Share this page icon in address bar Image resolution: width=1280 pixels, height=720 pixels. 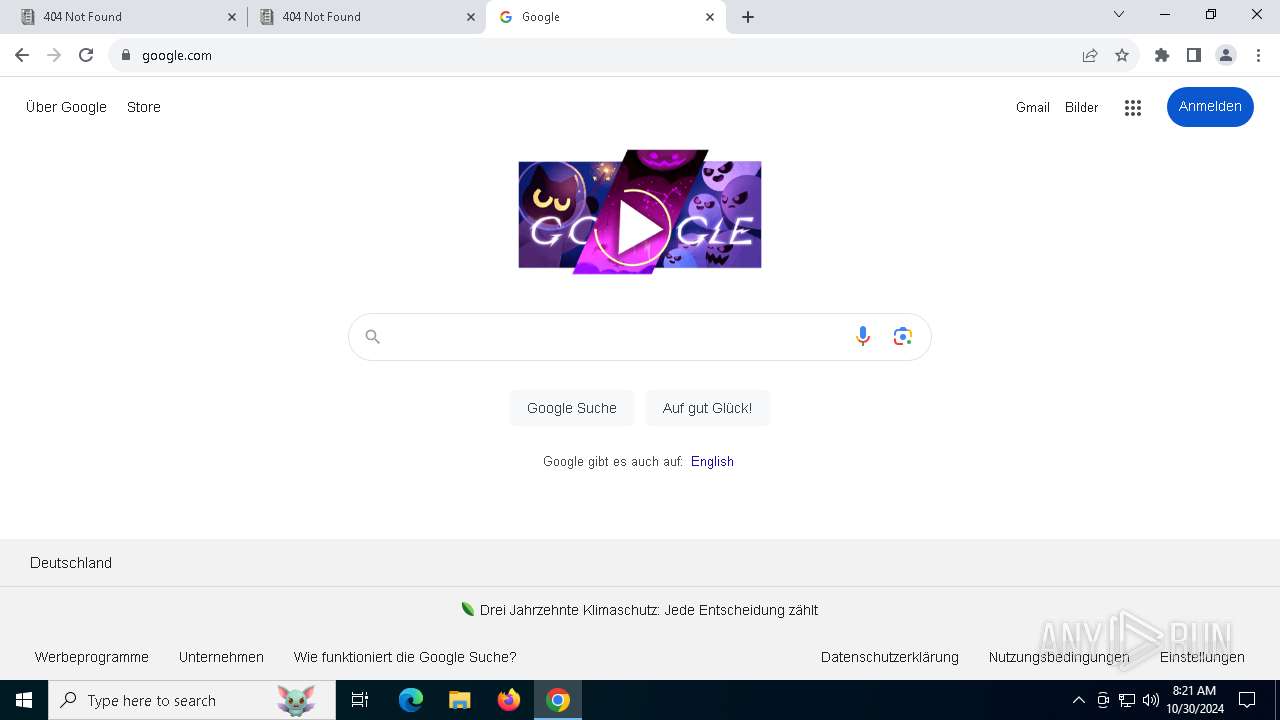pyautogui.click(x=1090, y=55)
